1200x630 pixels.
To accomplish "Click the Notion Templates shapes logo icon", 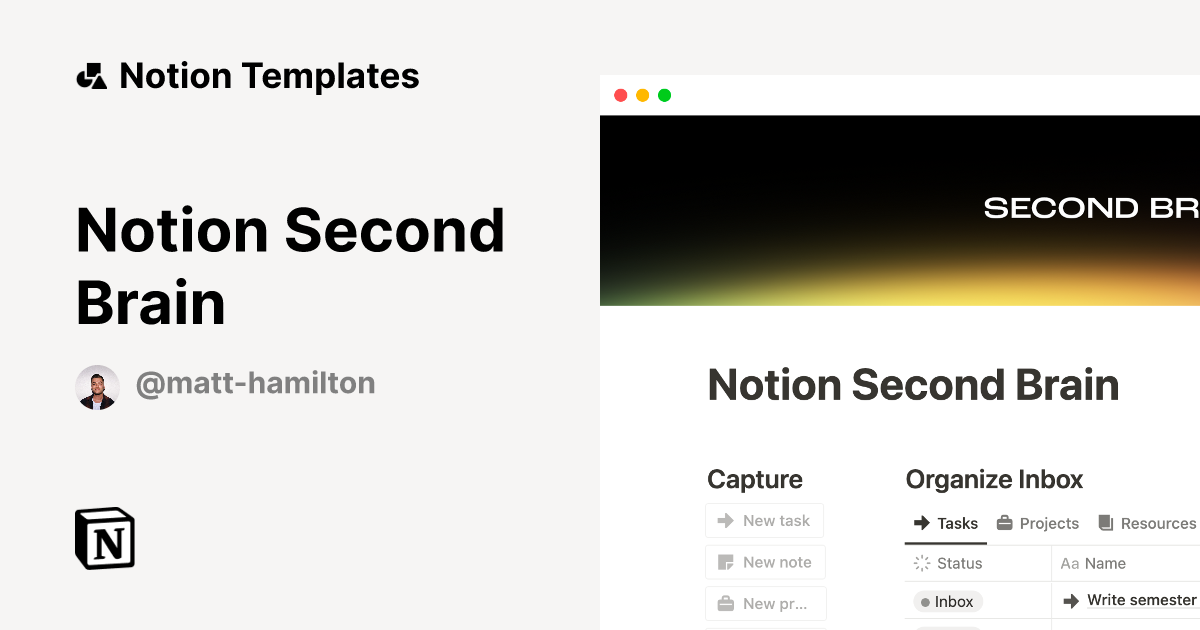I will [x=92, y=76].
